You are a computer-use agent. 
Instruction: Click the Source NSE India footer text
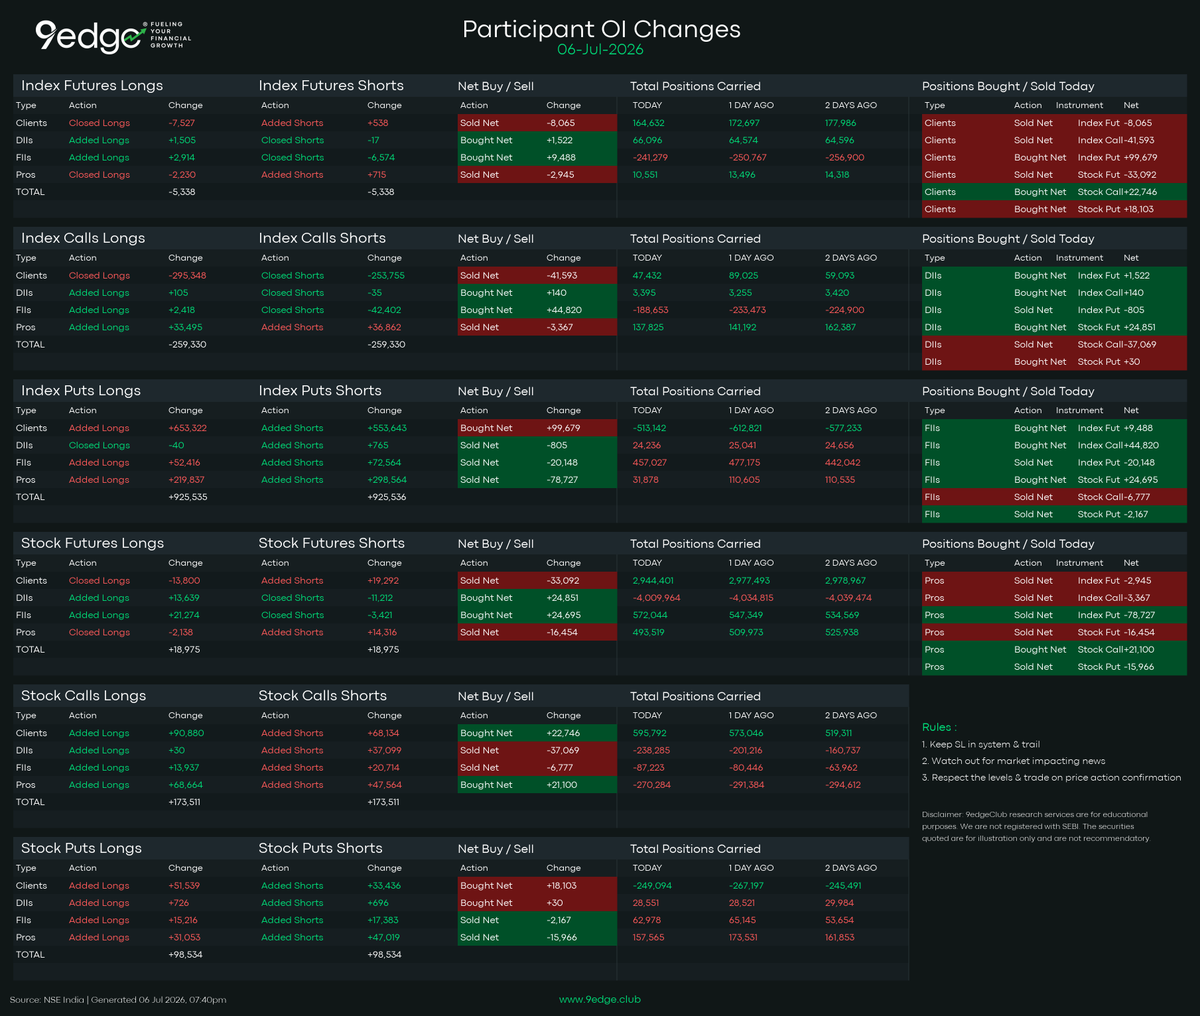pyautogui.click(x=118, y=999)
